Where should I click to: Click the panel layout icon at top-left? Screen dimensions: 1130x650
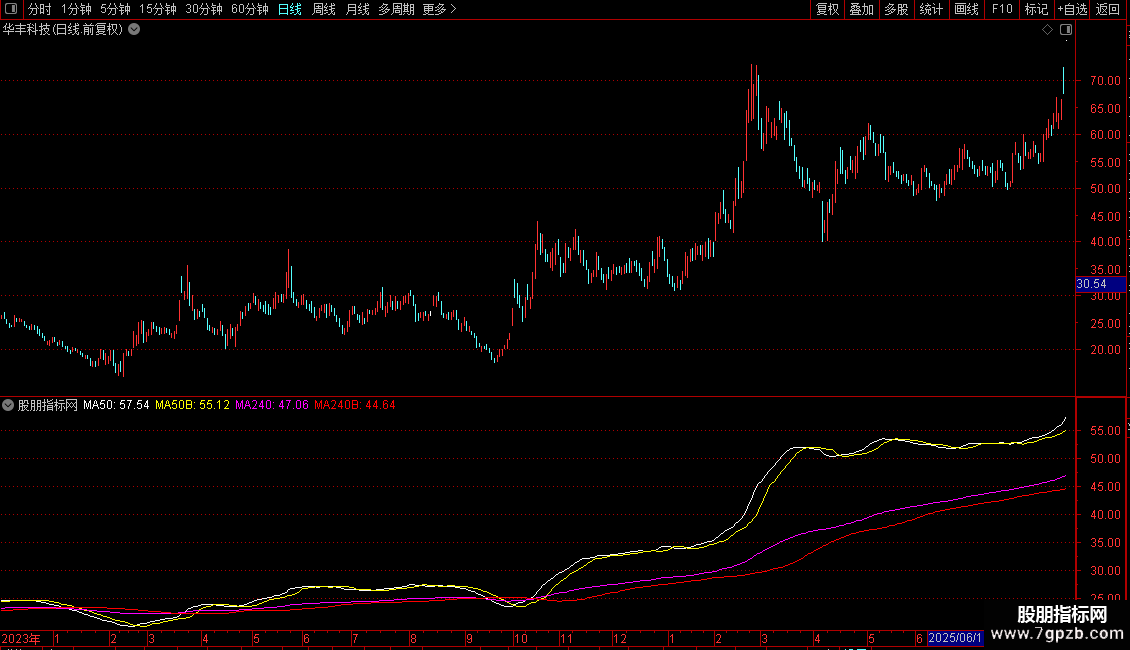12,9
